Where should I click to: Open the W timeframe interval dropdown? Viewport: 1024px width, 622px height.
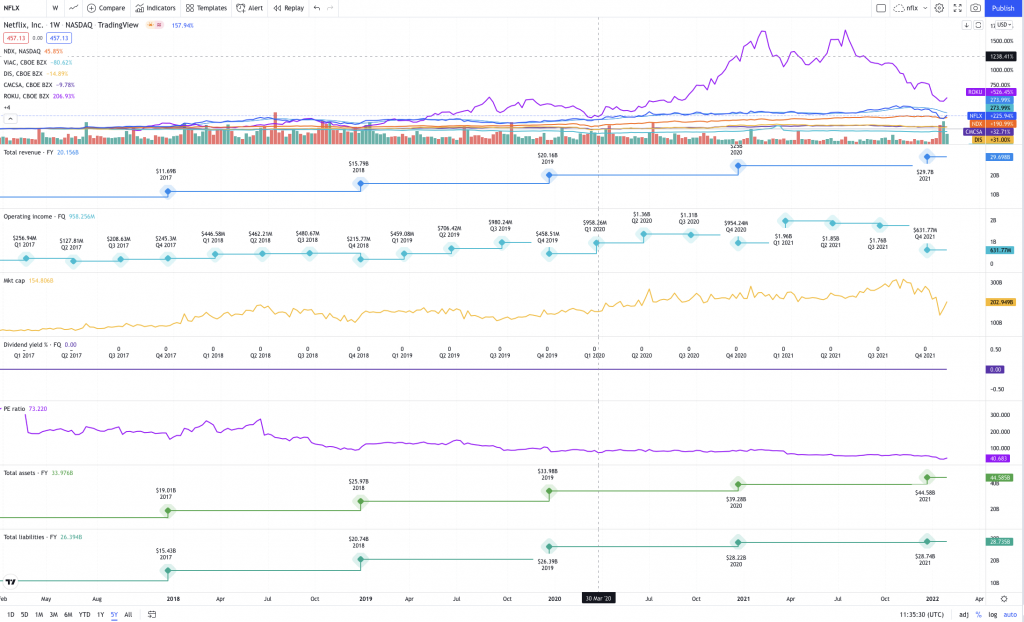point(56,8)
